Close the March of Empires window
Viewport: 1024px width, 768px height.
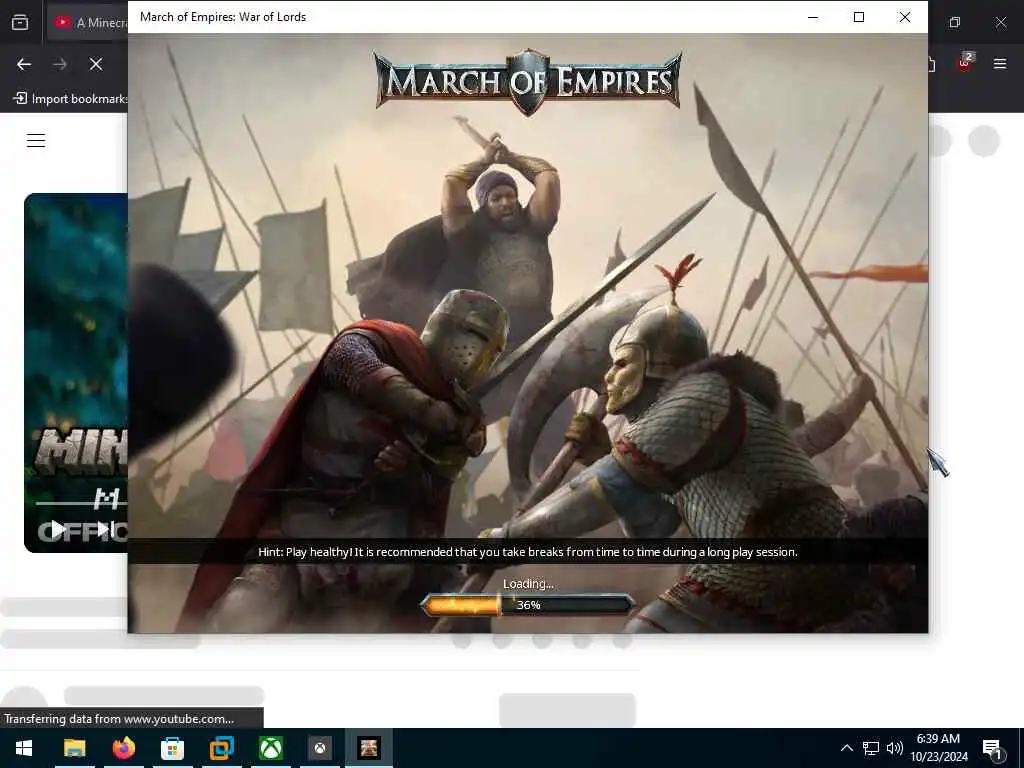[904, 17]
